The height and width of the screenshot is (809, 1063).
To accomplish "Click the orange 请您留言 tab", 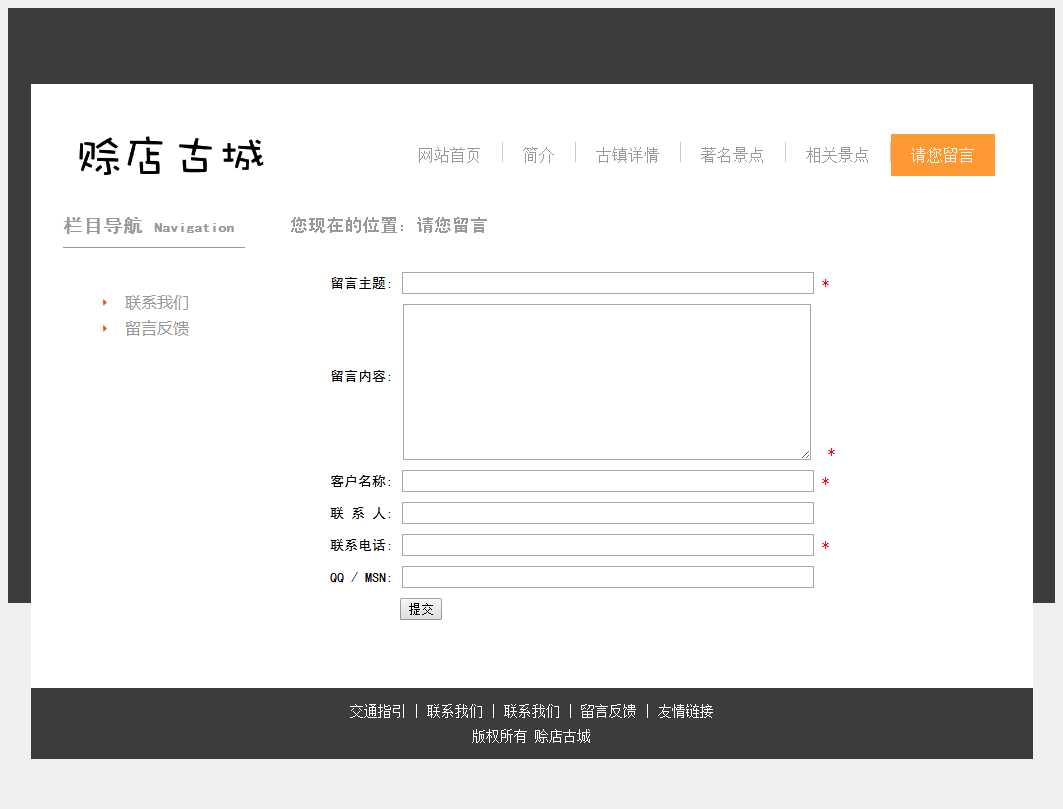I will [x=942, y=155].
